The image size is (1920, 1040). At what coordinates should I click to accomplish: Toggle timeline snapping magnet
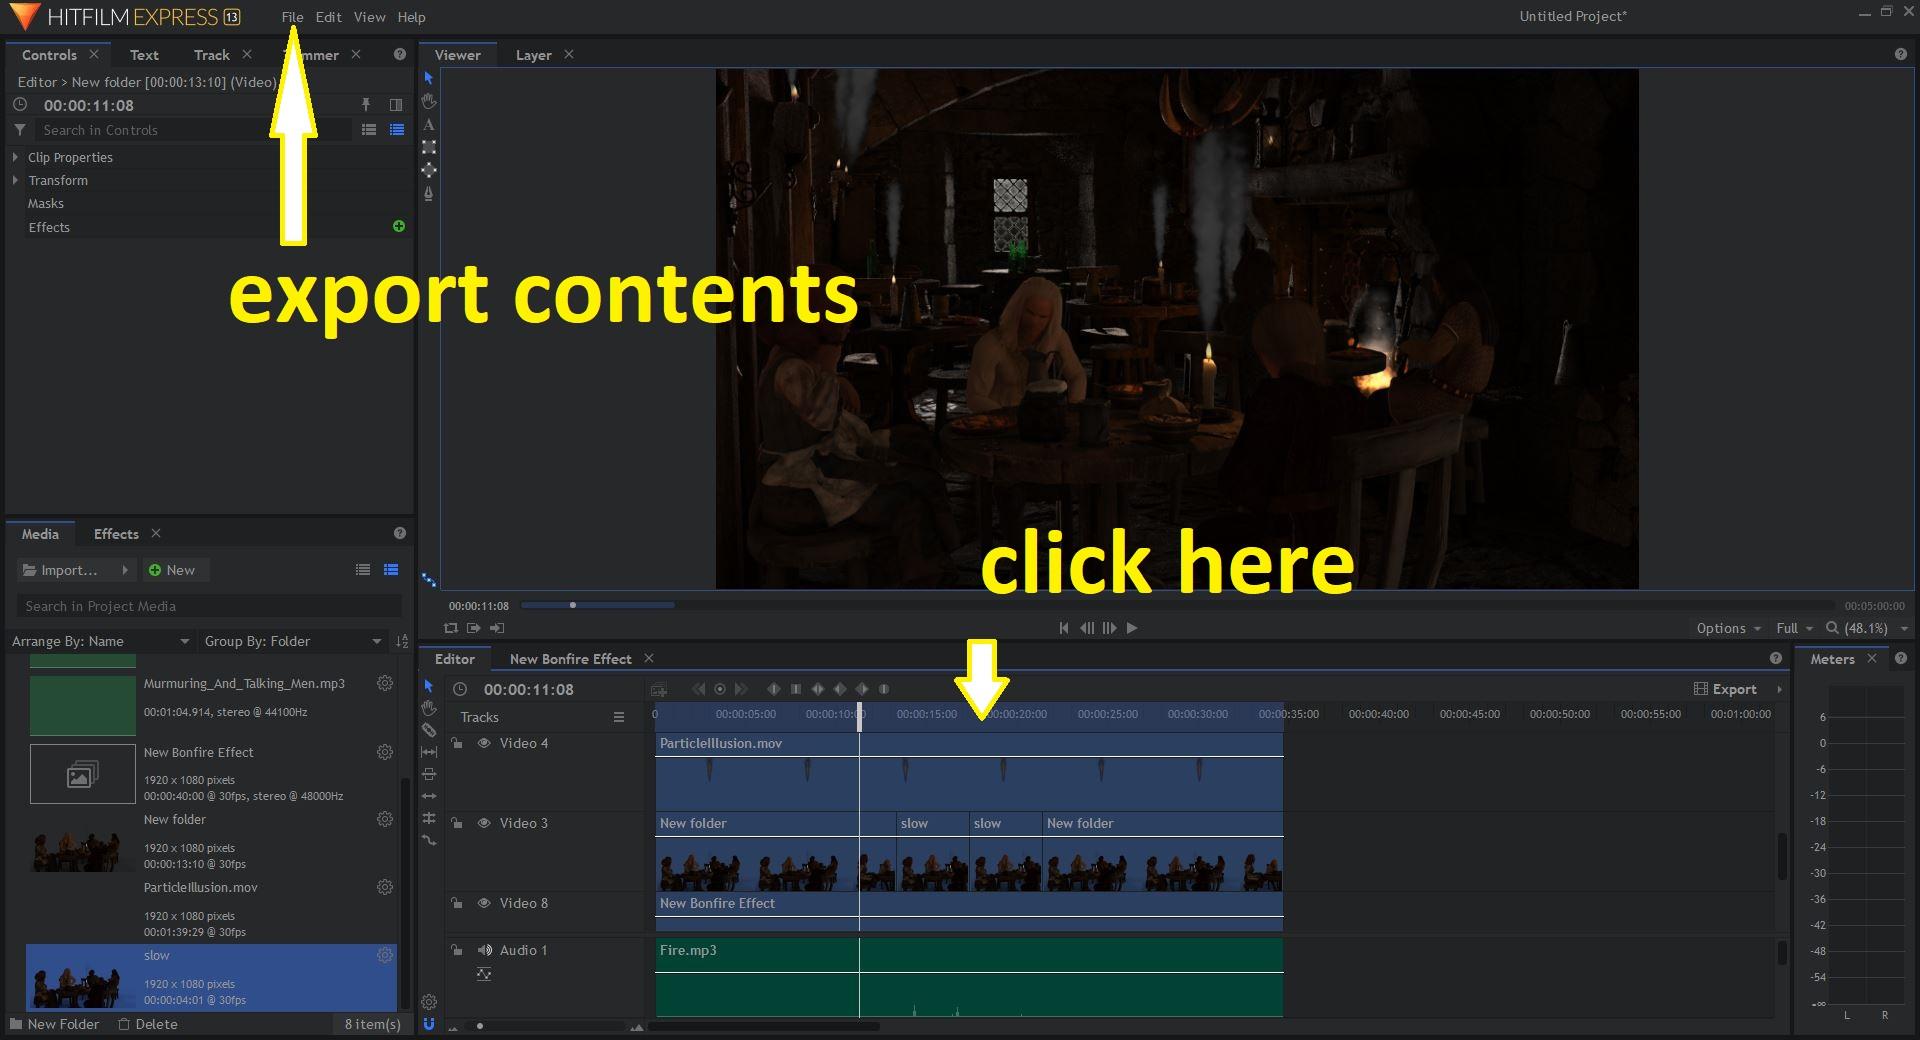pyautogui.click(x=429, y=1024)
